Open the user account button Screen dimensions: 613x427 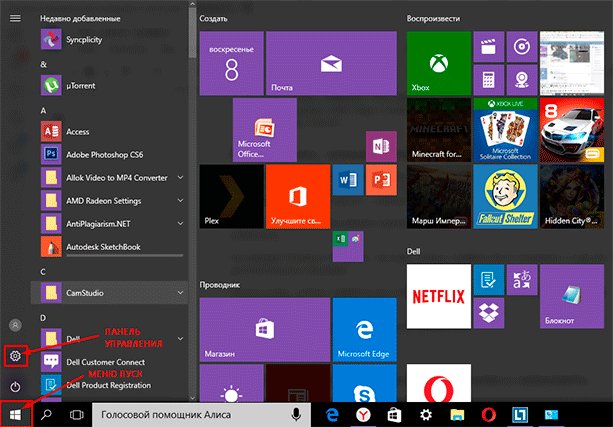coord(15,325)
